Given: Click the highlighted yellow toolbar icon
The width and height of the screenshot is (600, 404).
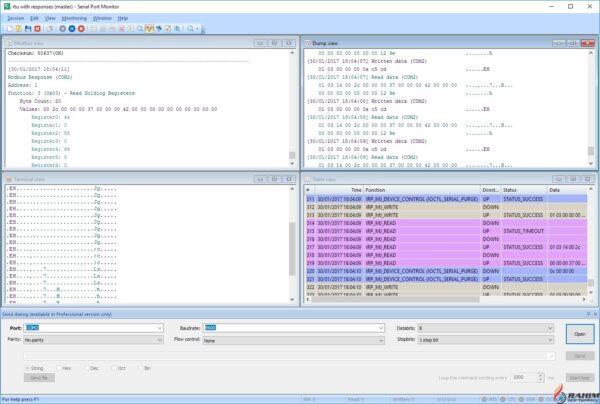Looking at the screenshot, I should [149, 29].
